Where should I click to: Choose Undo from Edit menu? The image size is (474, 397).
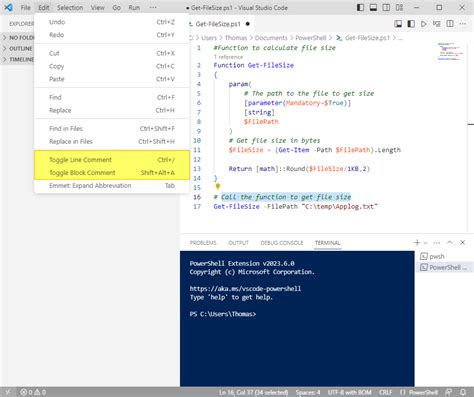[112, 22]
